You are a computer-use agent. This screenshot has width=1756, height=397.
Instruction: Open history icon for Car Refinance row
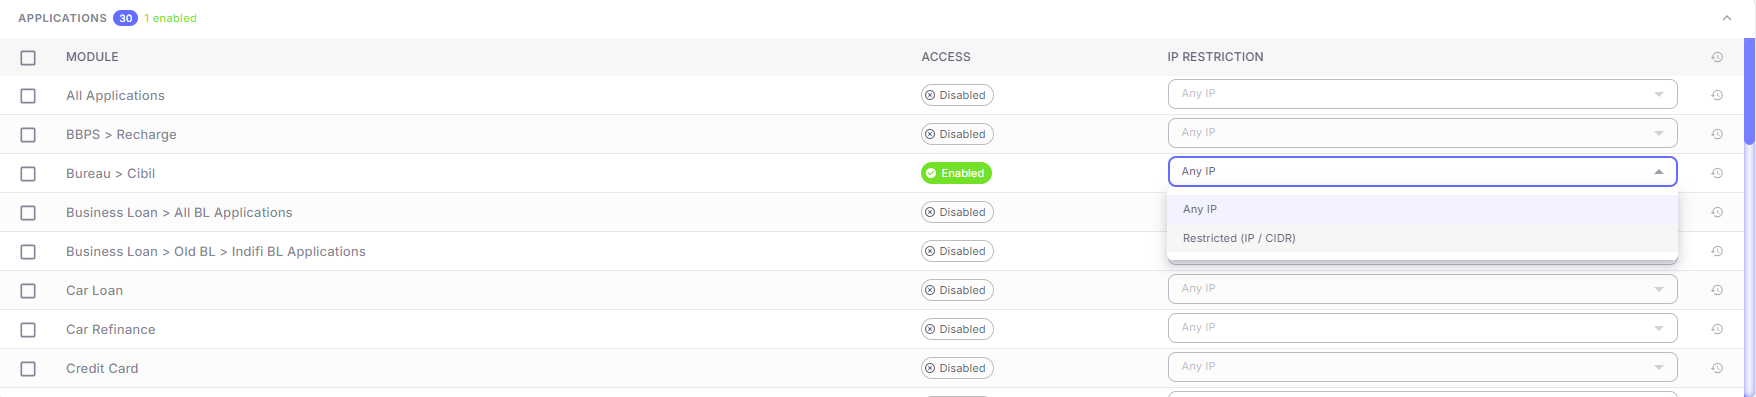click(x=1717, y=329)
